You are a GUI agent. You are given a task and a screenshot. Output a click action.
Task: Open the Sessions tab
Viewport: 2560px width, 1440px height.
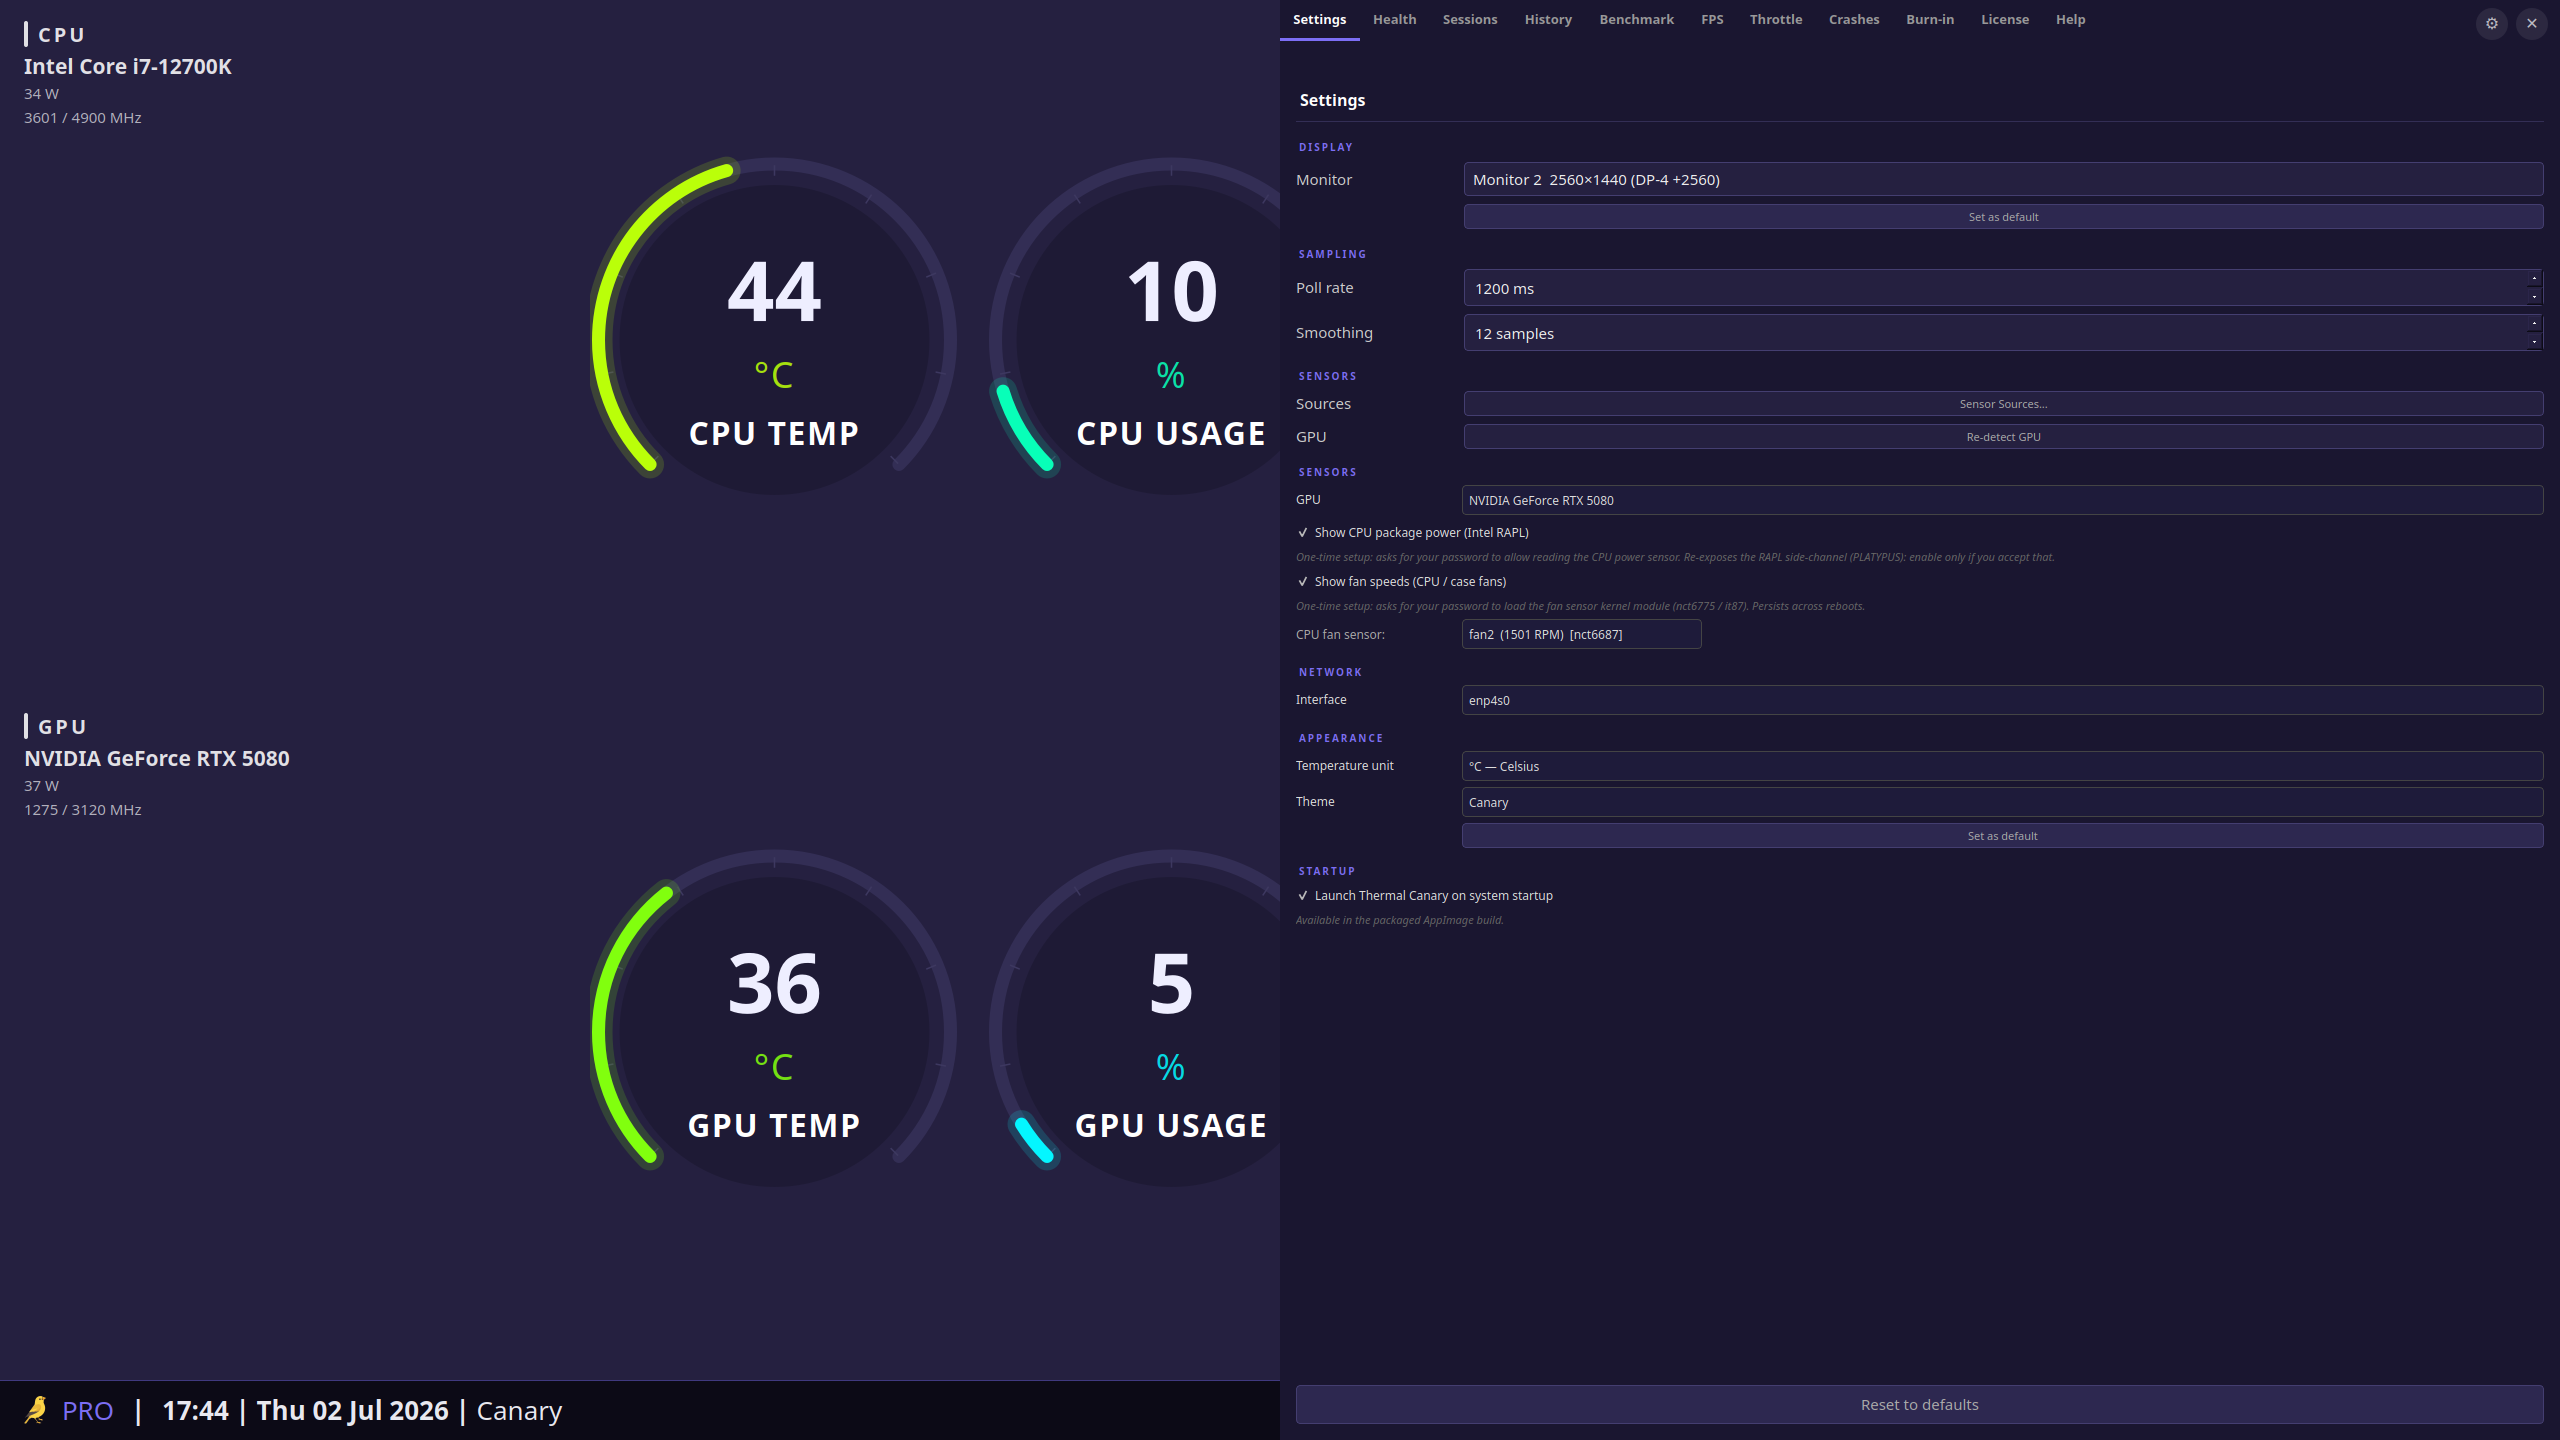coord(1469,20)
